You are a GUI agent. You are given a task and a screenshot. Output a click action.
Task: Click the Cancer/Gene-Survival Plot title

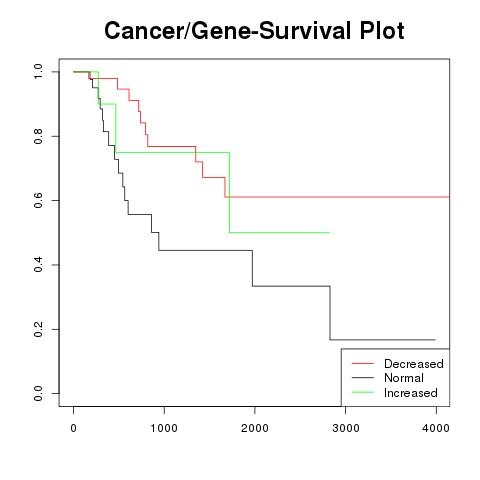point(254,31)
